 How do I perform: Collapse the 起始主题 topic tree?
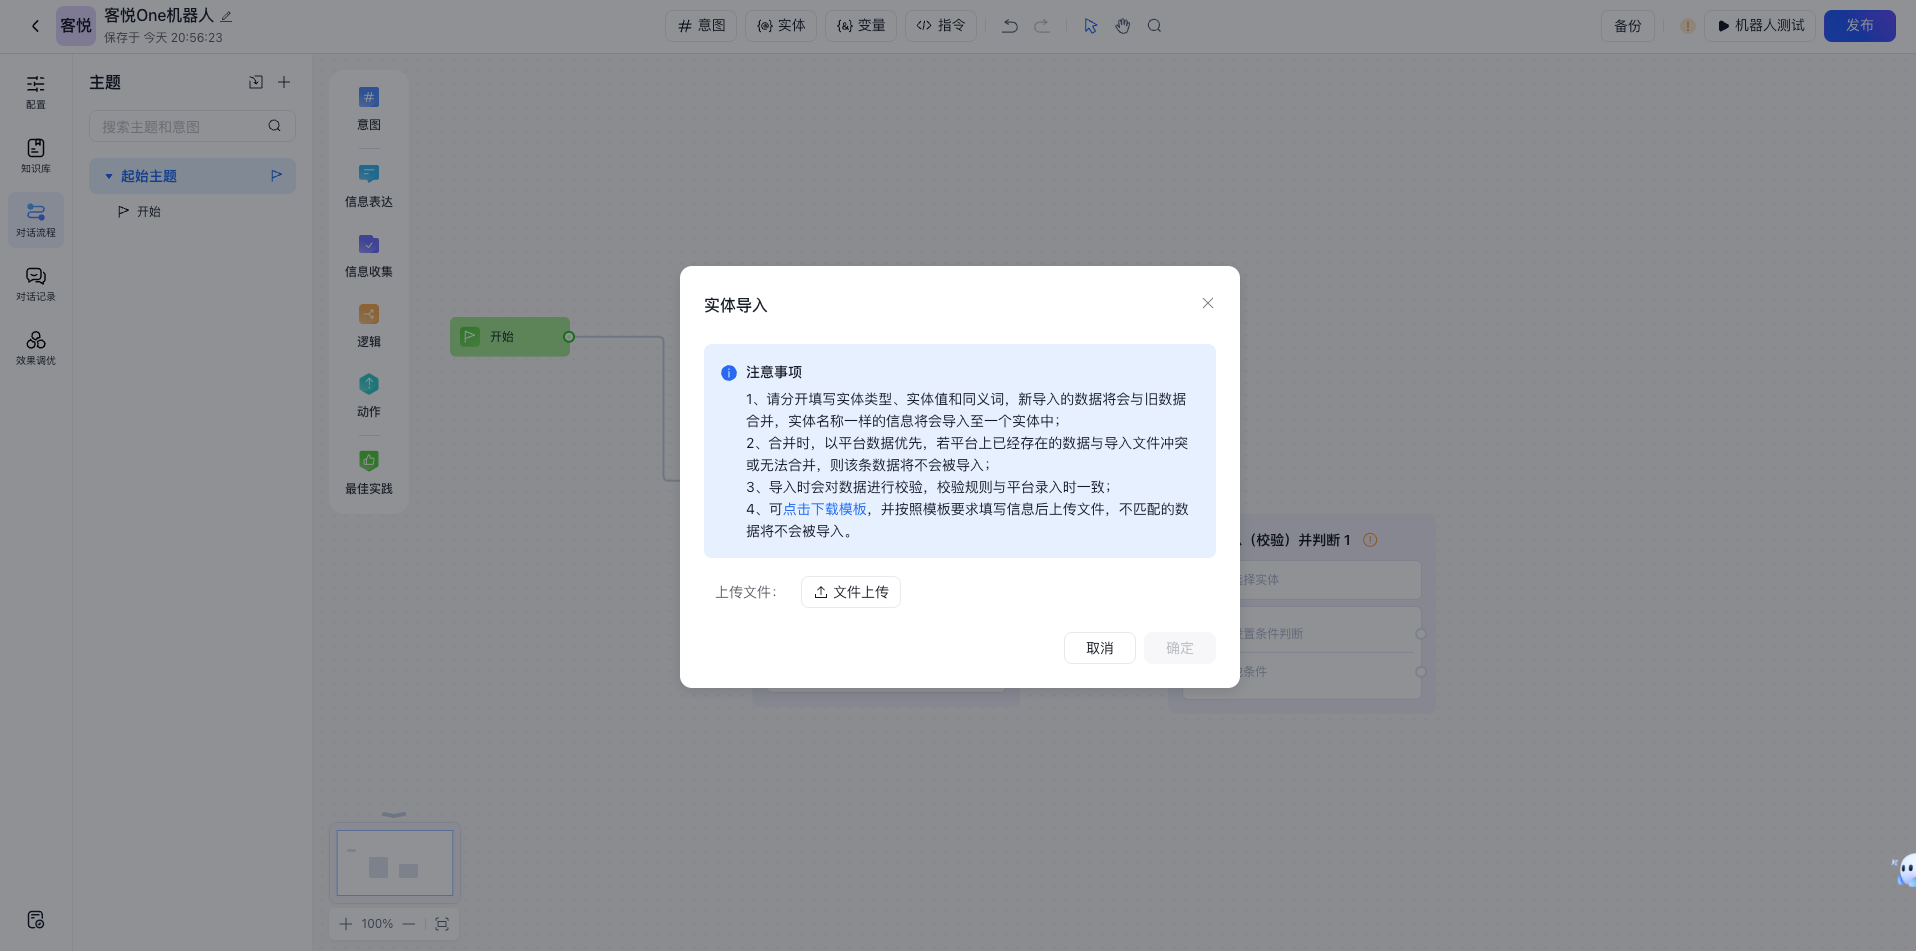pyautogui.click(x=109, y=175)
